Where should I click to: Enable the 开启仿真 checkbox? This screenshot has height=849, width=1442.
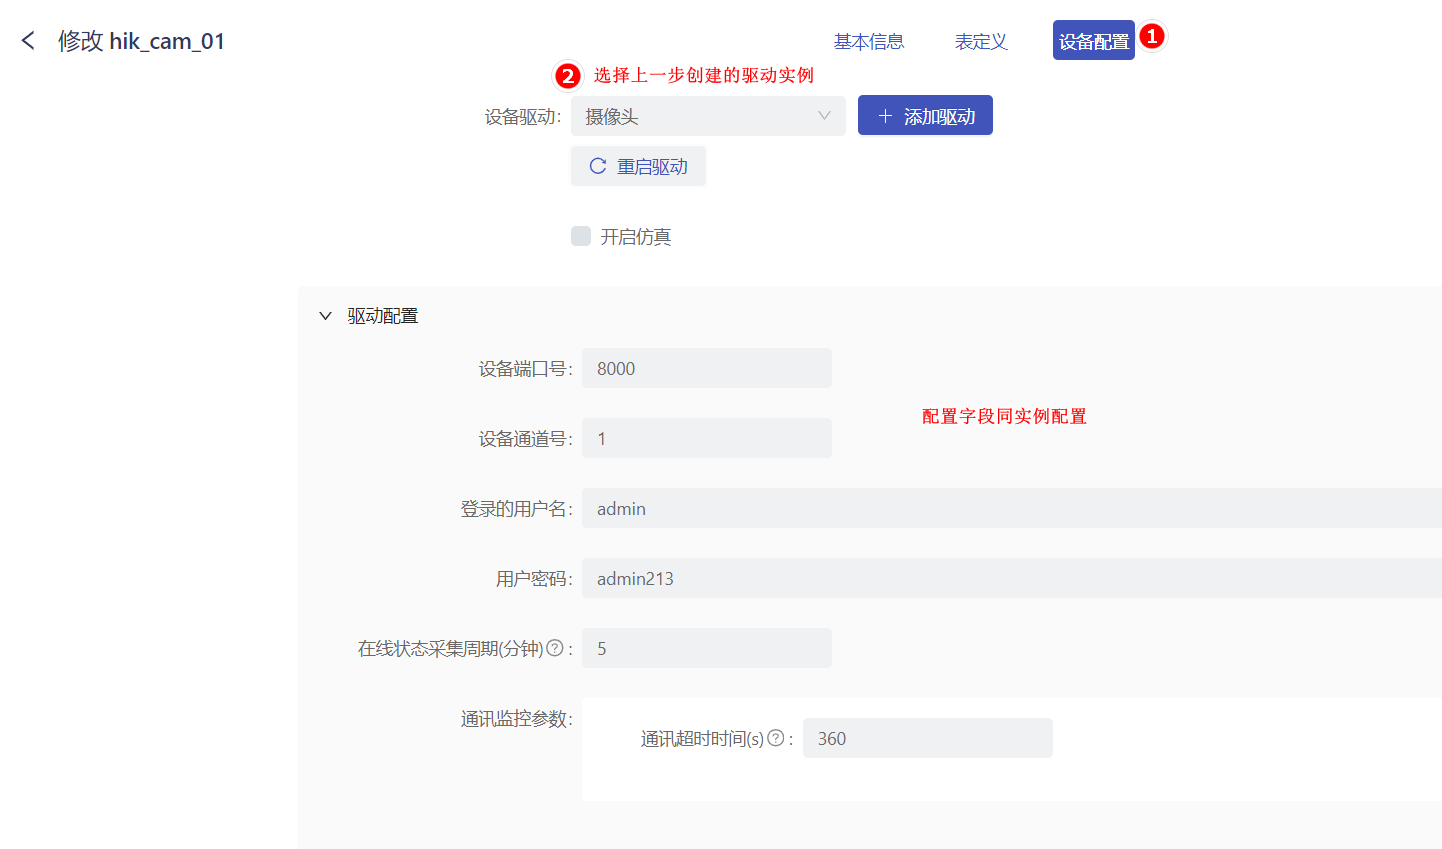click(581, 236)
